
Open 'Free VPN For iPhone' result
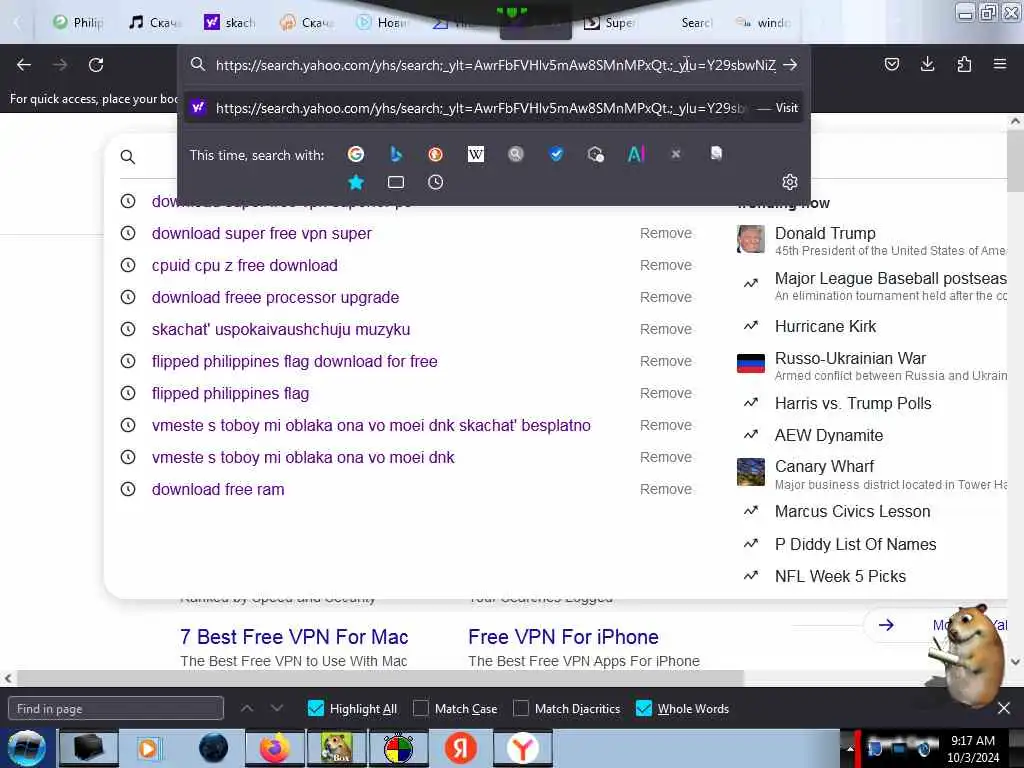pyautogui.click(x=563, y=637)
